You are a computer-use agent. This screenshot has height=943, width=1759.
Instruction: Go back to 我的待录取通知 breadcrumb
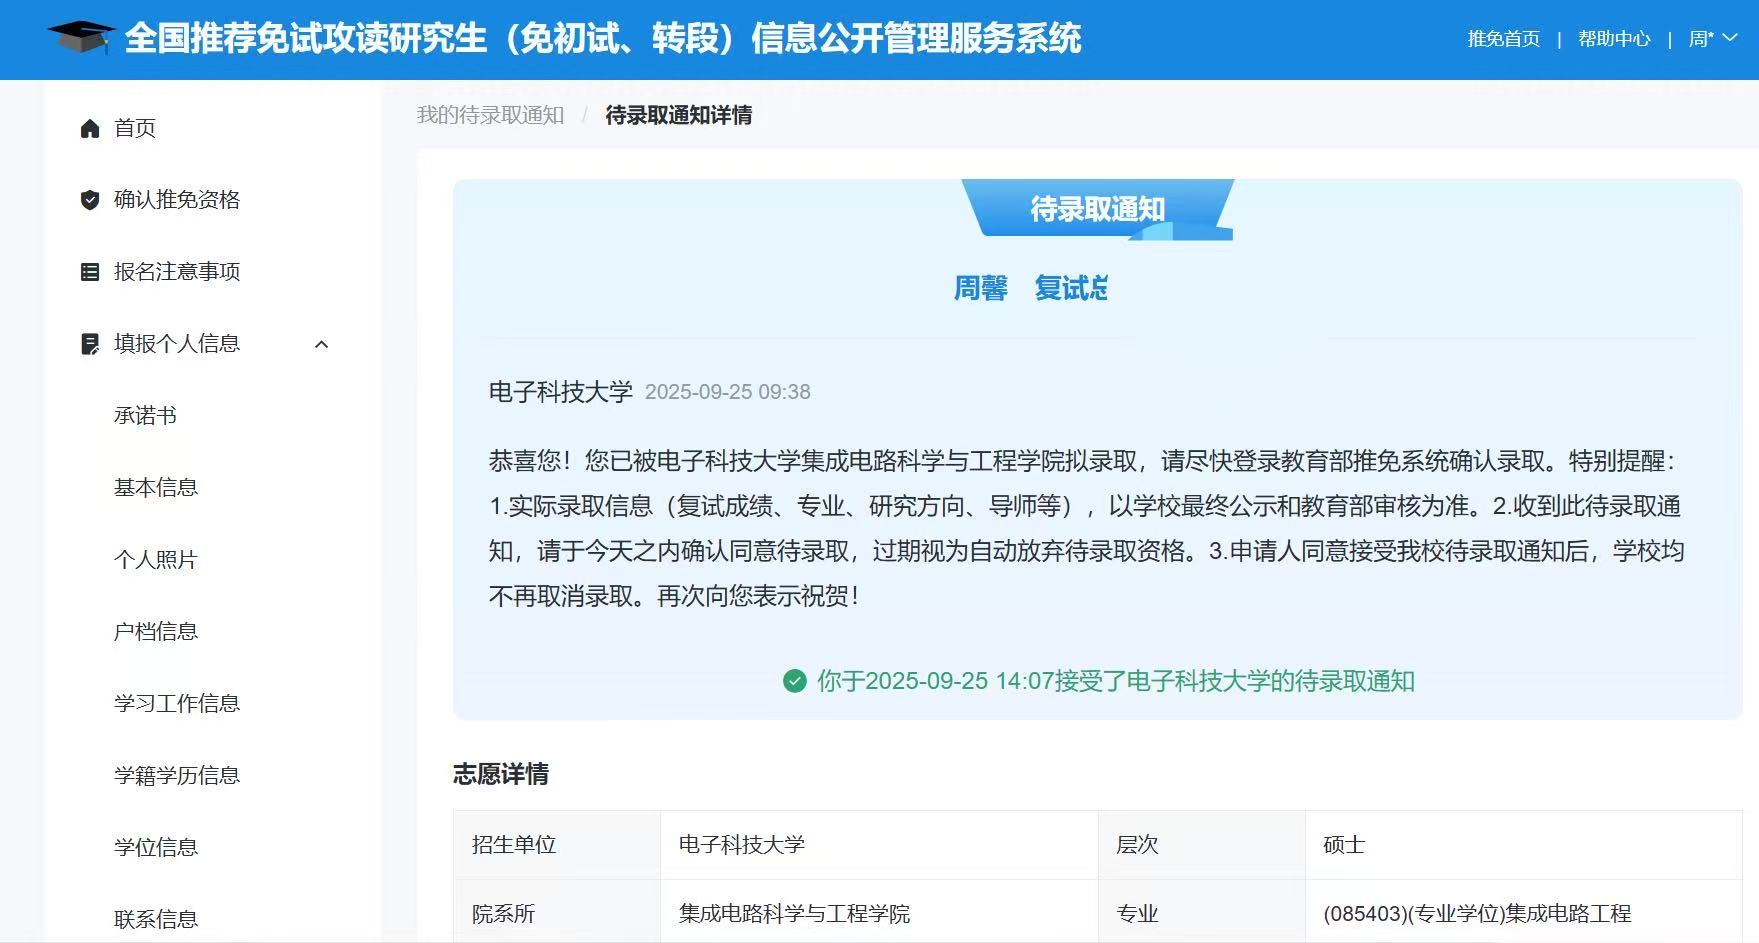[490, 115]
